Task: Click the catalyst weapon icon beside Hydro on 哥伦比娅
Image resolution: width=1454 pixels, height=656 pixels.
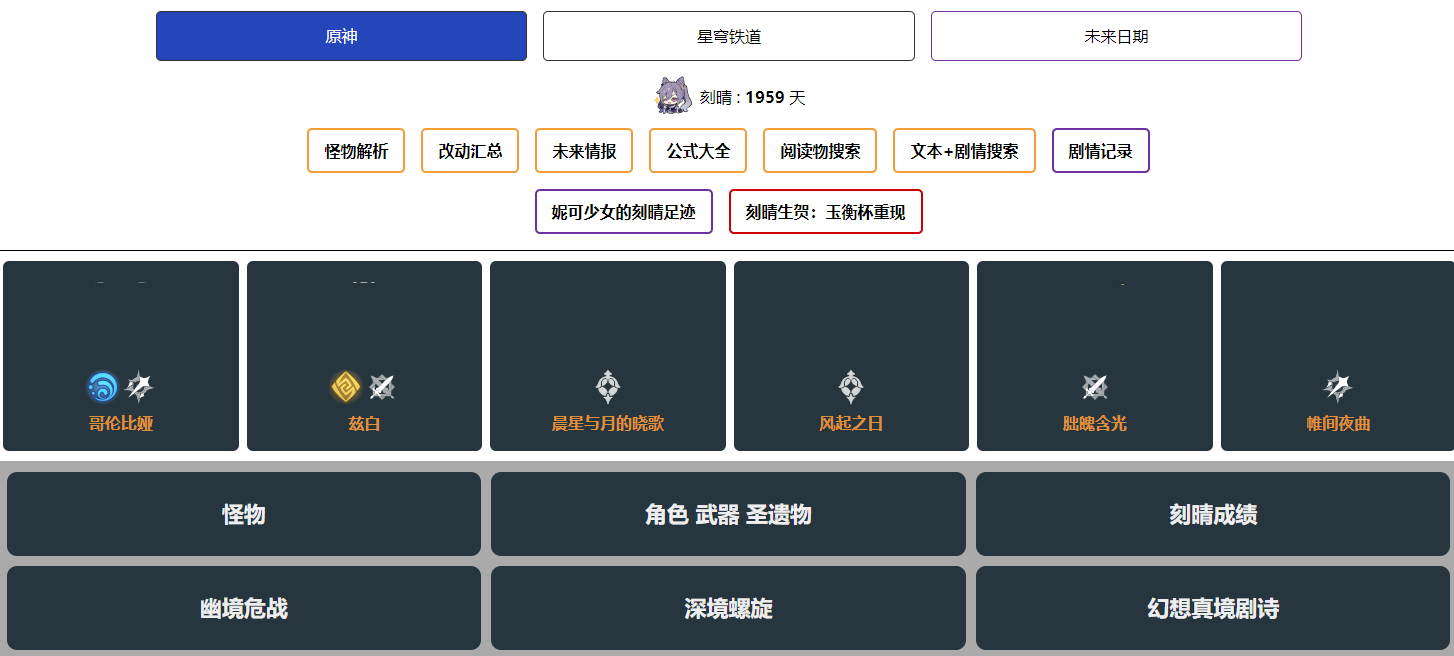Action: (140, 387)
